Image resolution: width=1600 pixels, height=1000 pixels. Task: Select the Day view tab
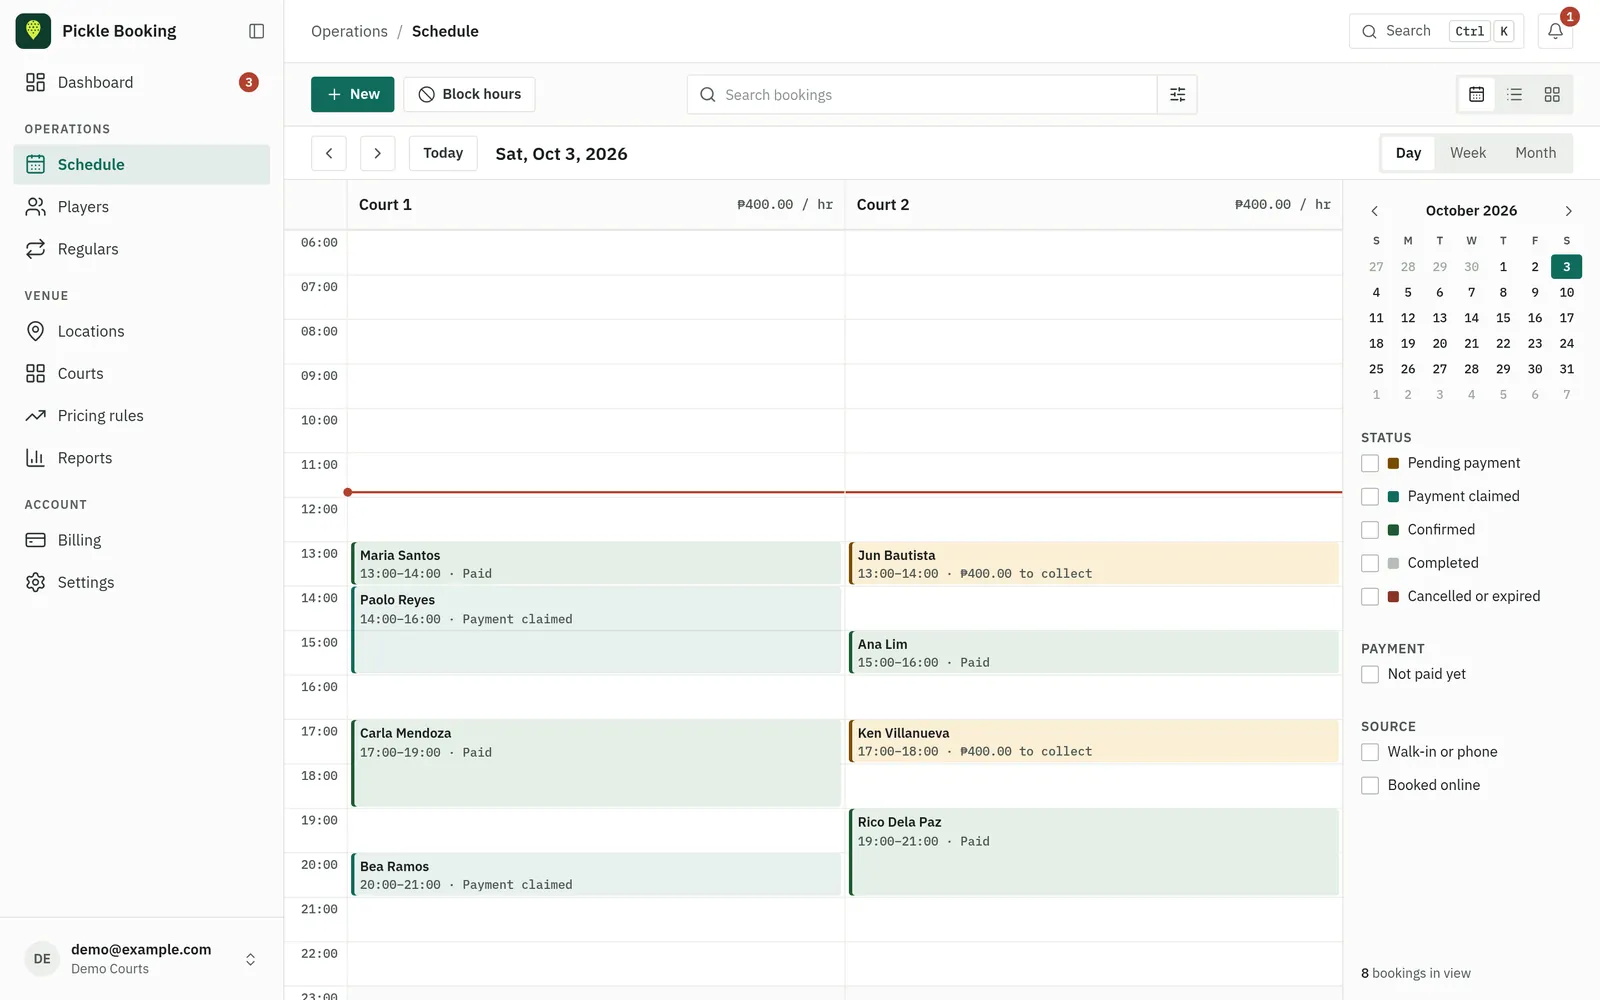pyautogui.click(x=1408, y=153)
